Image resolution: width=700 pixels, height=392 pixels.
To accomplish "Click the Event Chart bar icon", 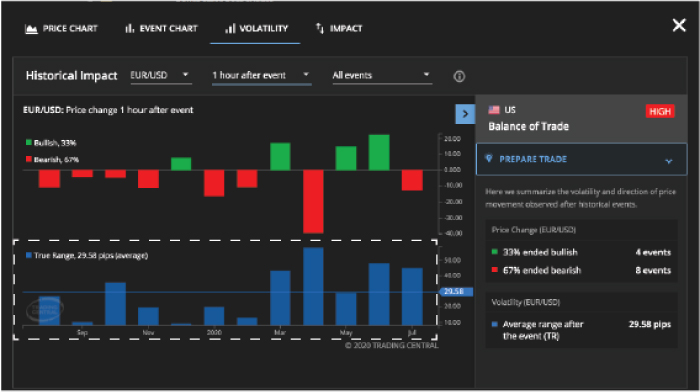I will [129, 29].
